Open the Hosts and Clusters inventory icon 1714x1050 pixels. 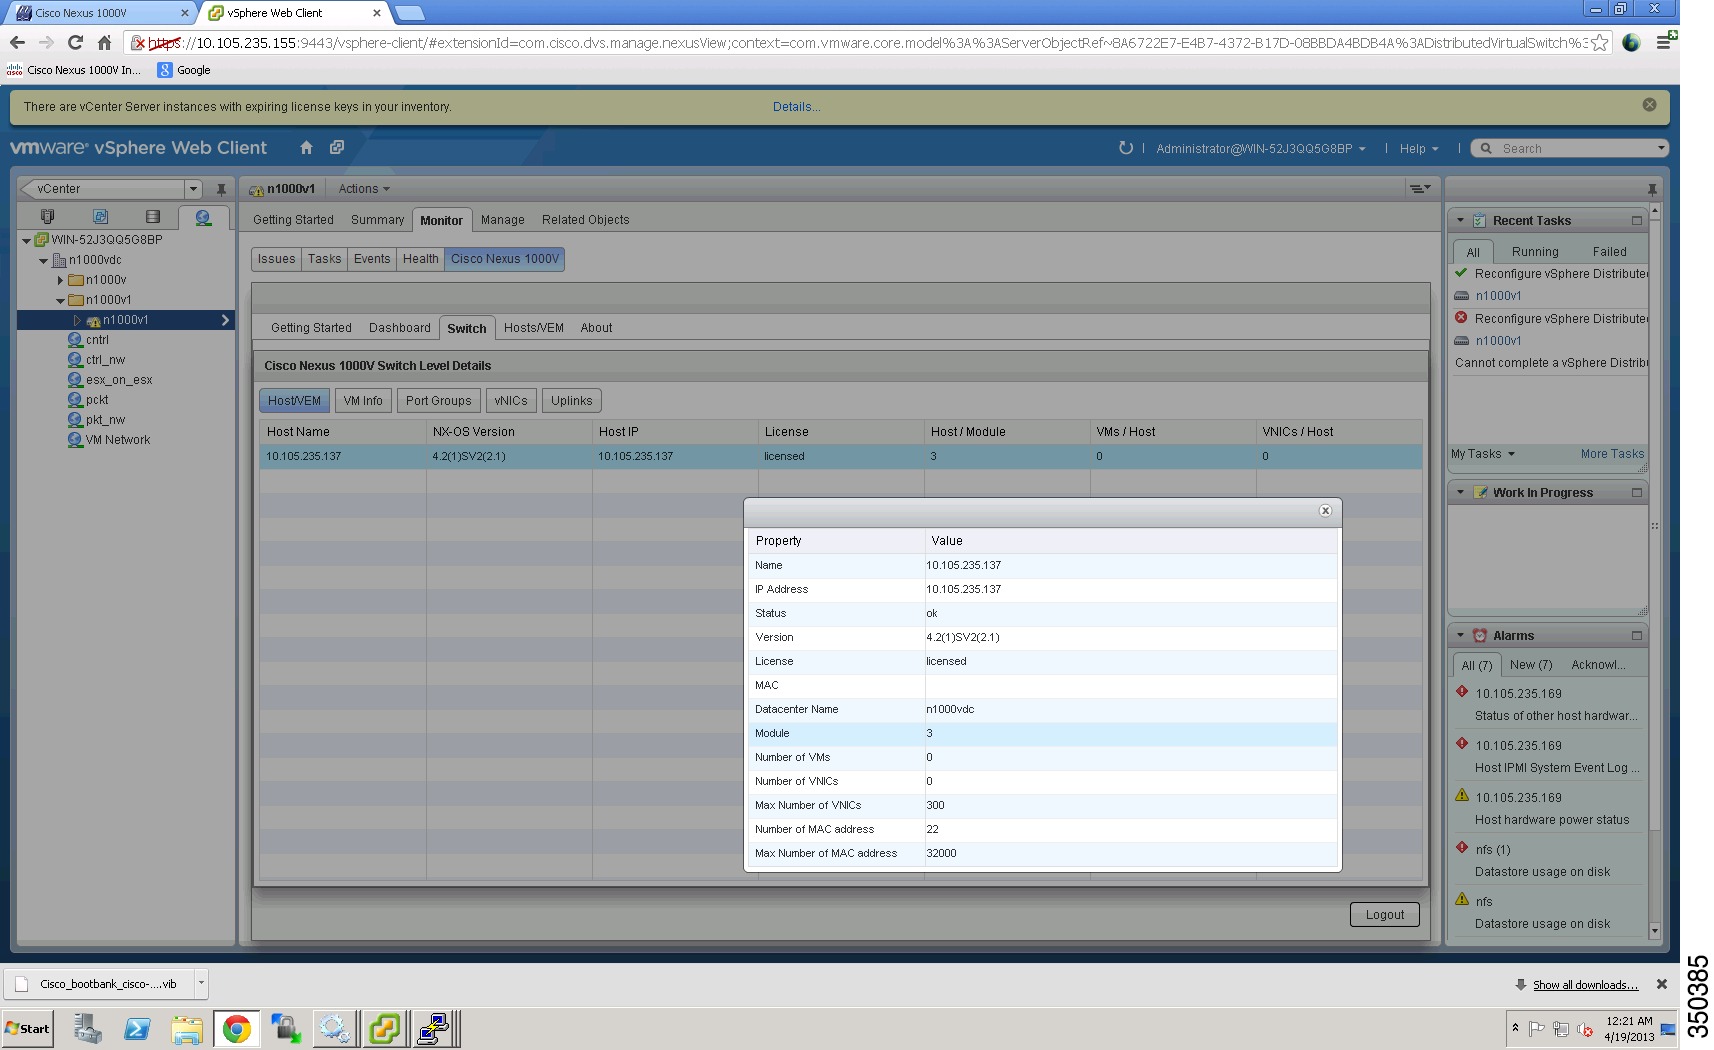[47, 217]
